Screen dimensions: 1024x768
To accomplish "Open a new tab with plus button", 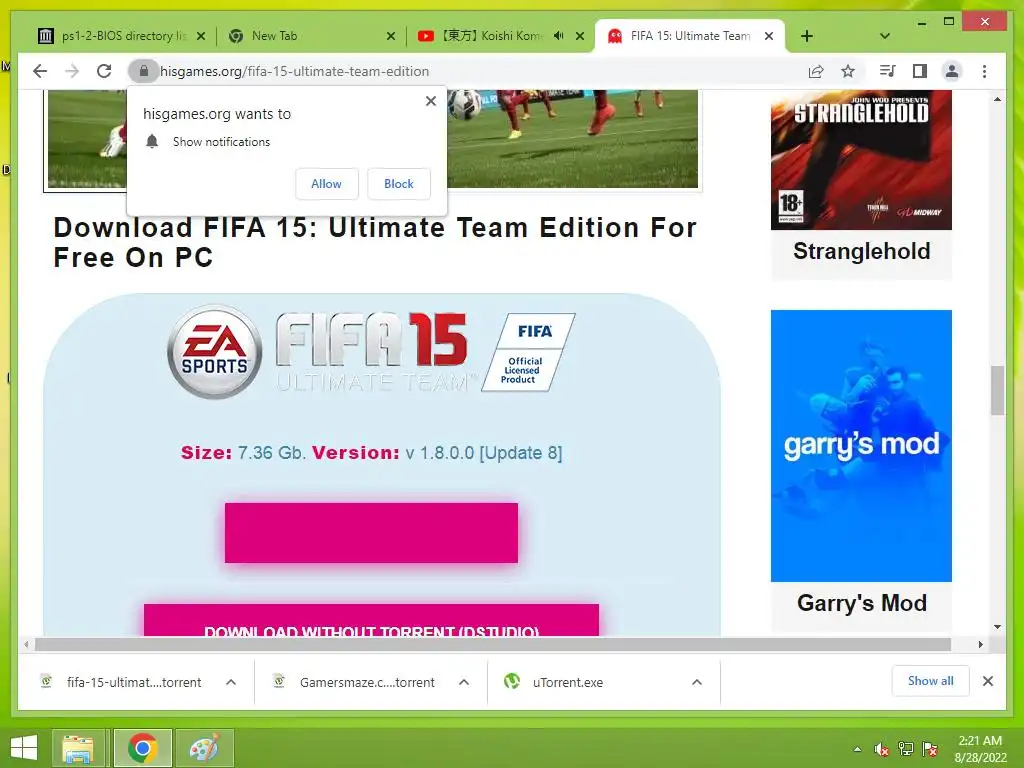I will (x=807, y=36).
